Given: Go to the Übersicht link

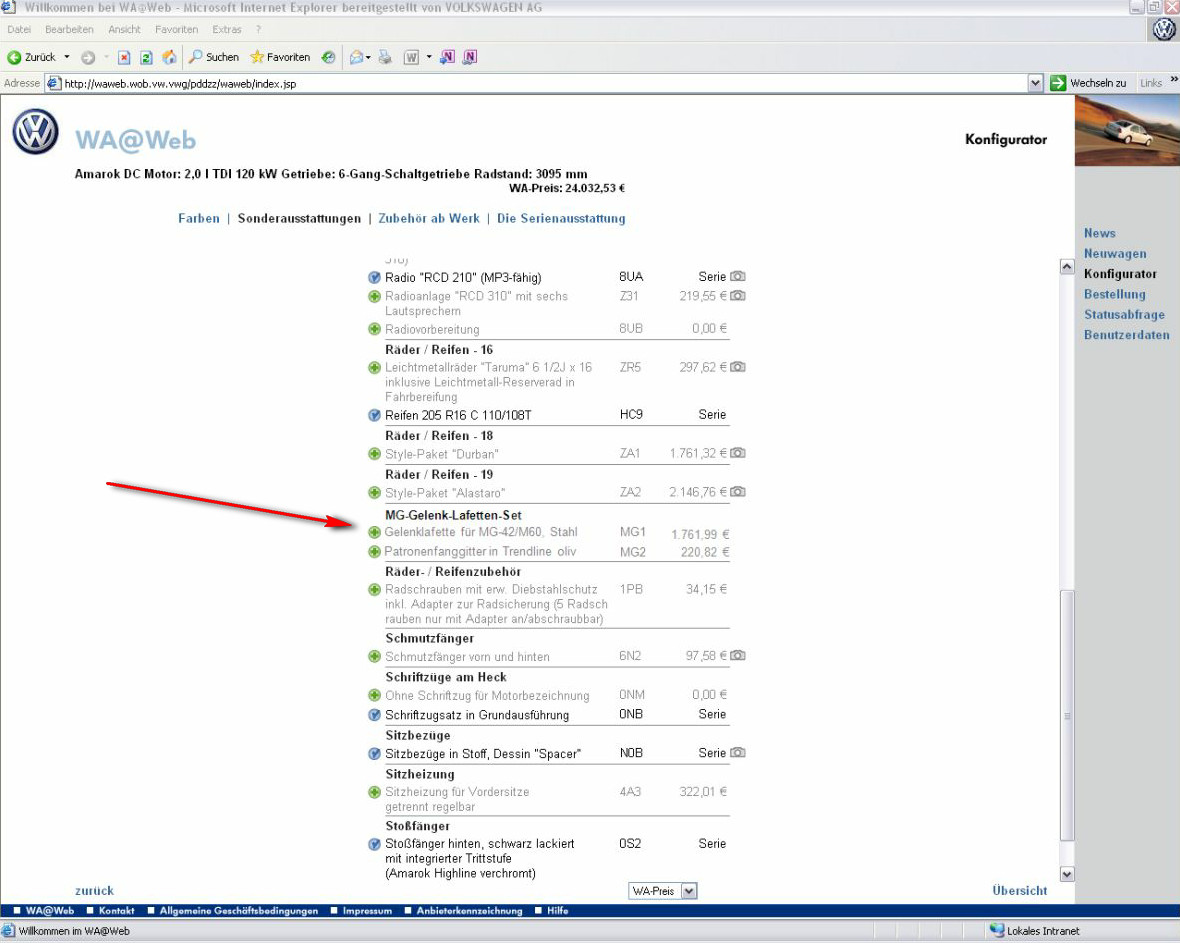Looking at the screenshot, I should click(1019, 890).
